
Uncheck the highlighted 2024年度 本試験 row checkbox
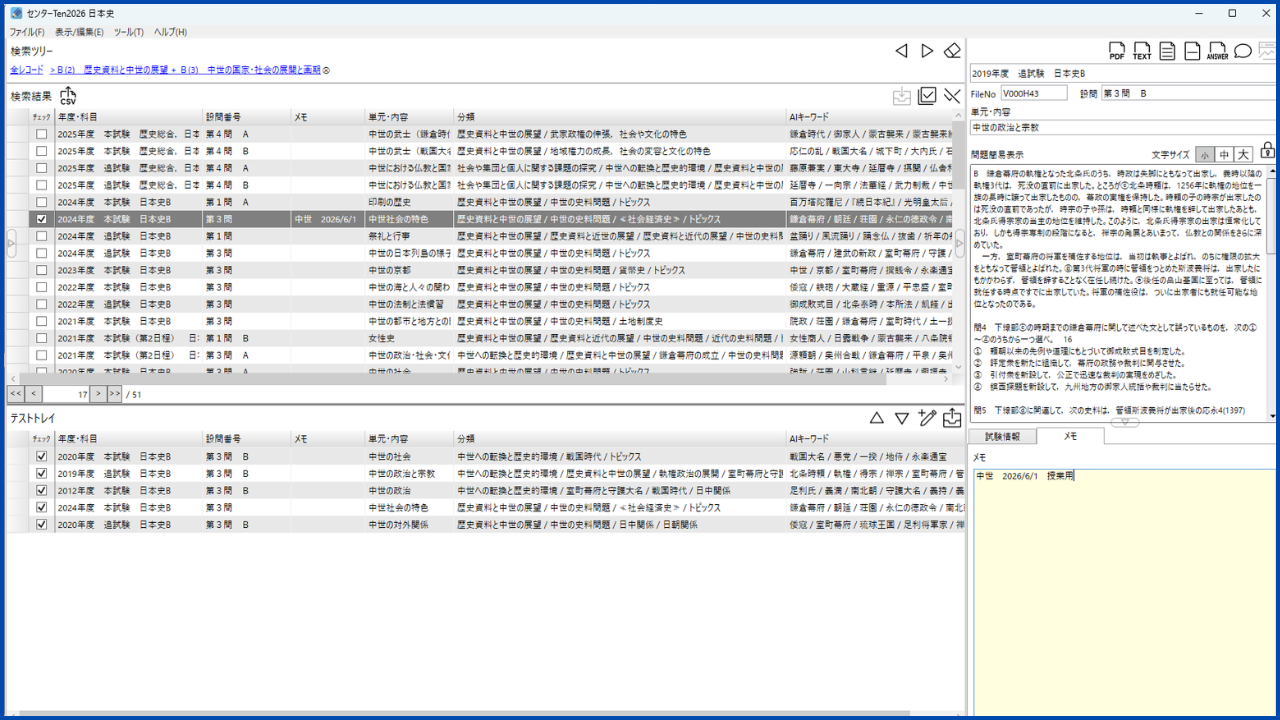click(x=41, y=219)
